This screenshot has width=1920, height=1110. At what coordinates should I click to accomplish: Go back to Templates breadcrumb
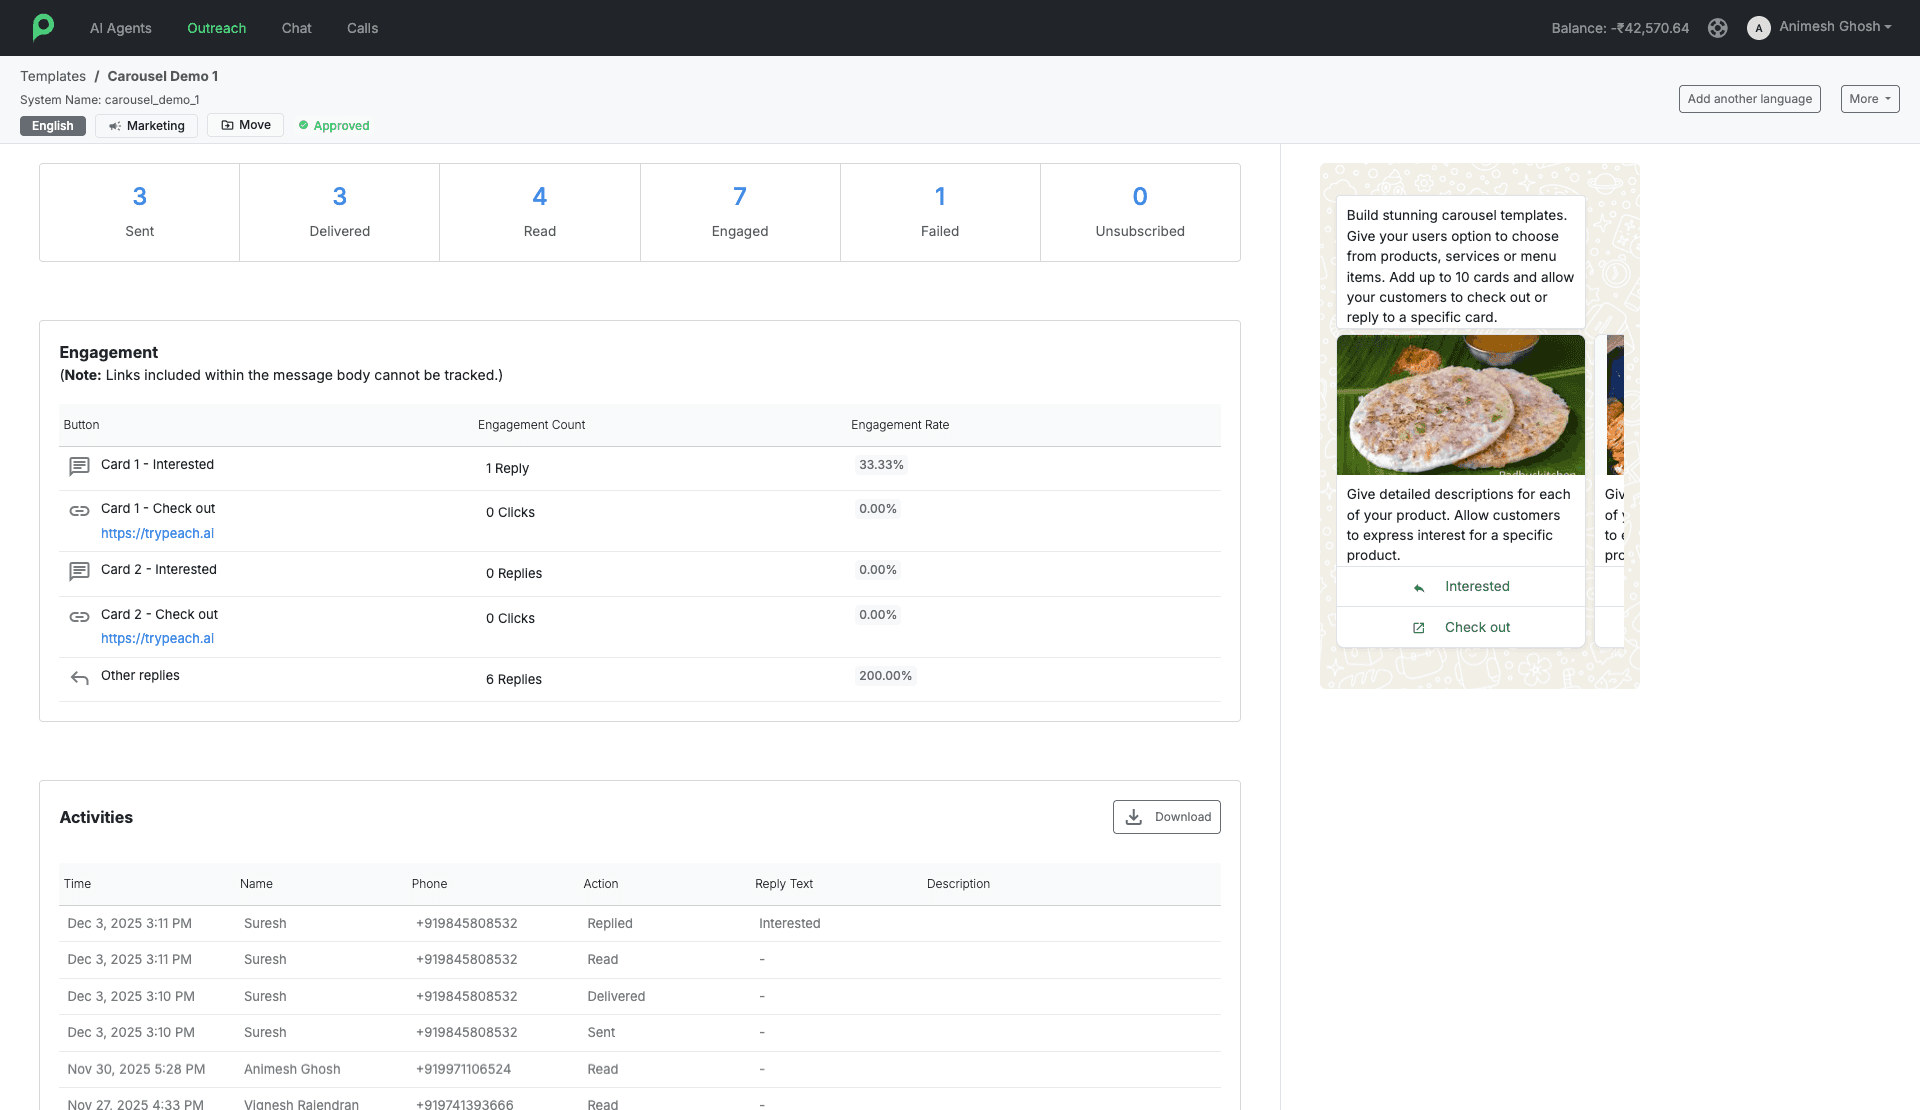(x=53, y=76)
